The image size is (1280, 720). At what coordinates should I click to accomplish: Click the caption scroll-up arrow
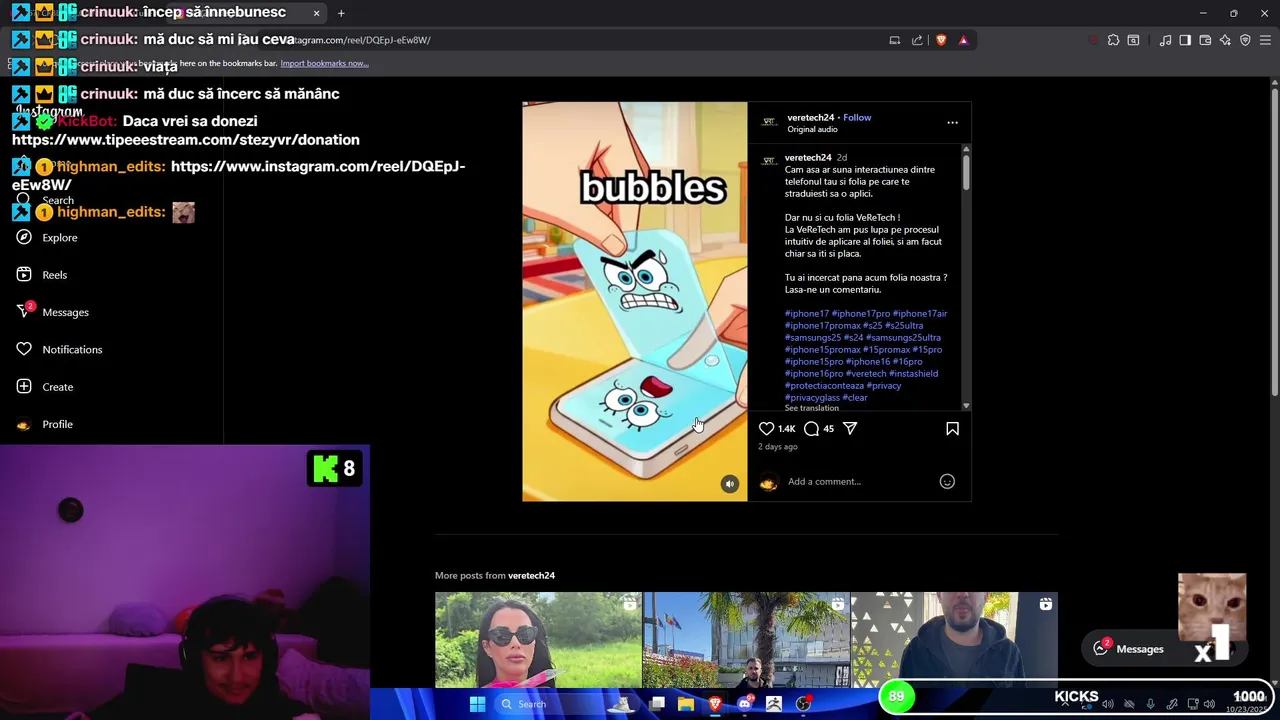click(966, 149)
